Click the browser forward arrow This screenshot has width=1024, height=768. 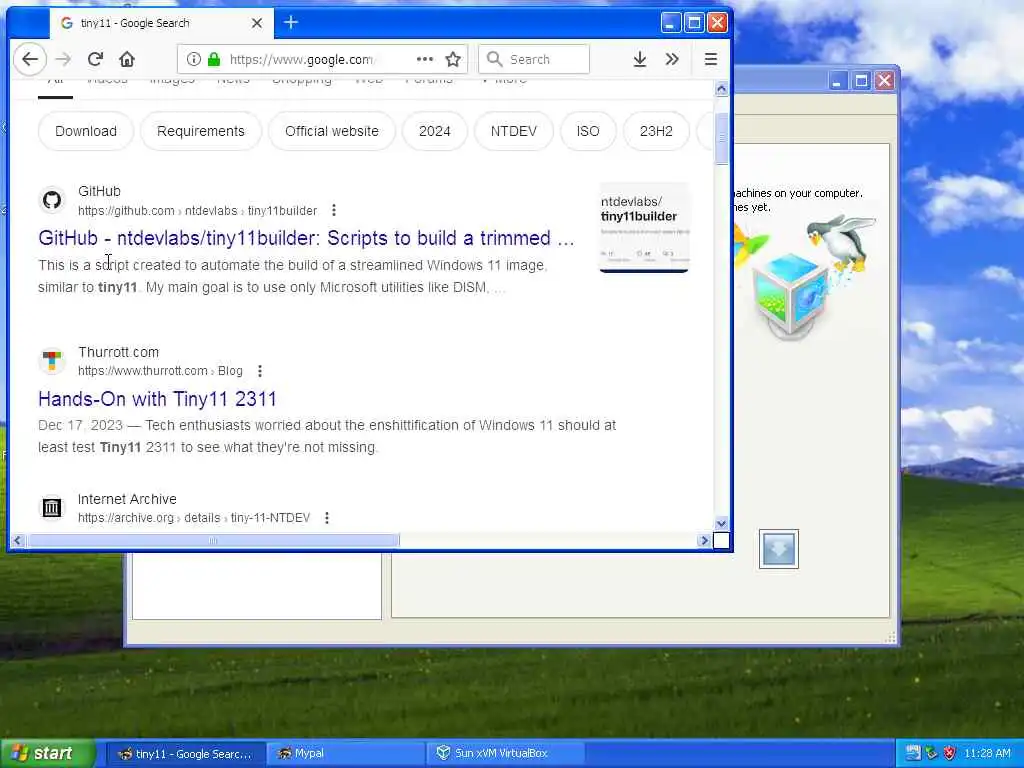tap(63, 59)
